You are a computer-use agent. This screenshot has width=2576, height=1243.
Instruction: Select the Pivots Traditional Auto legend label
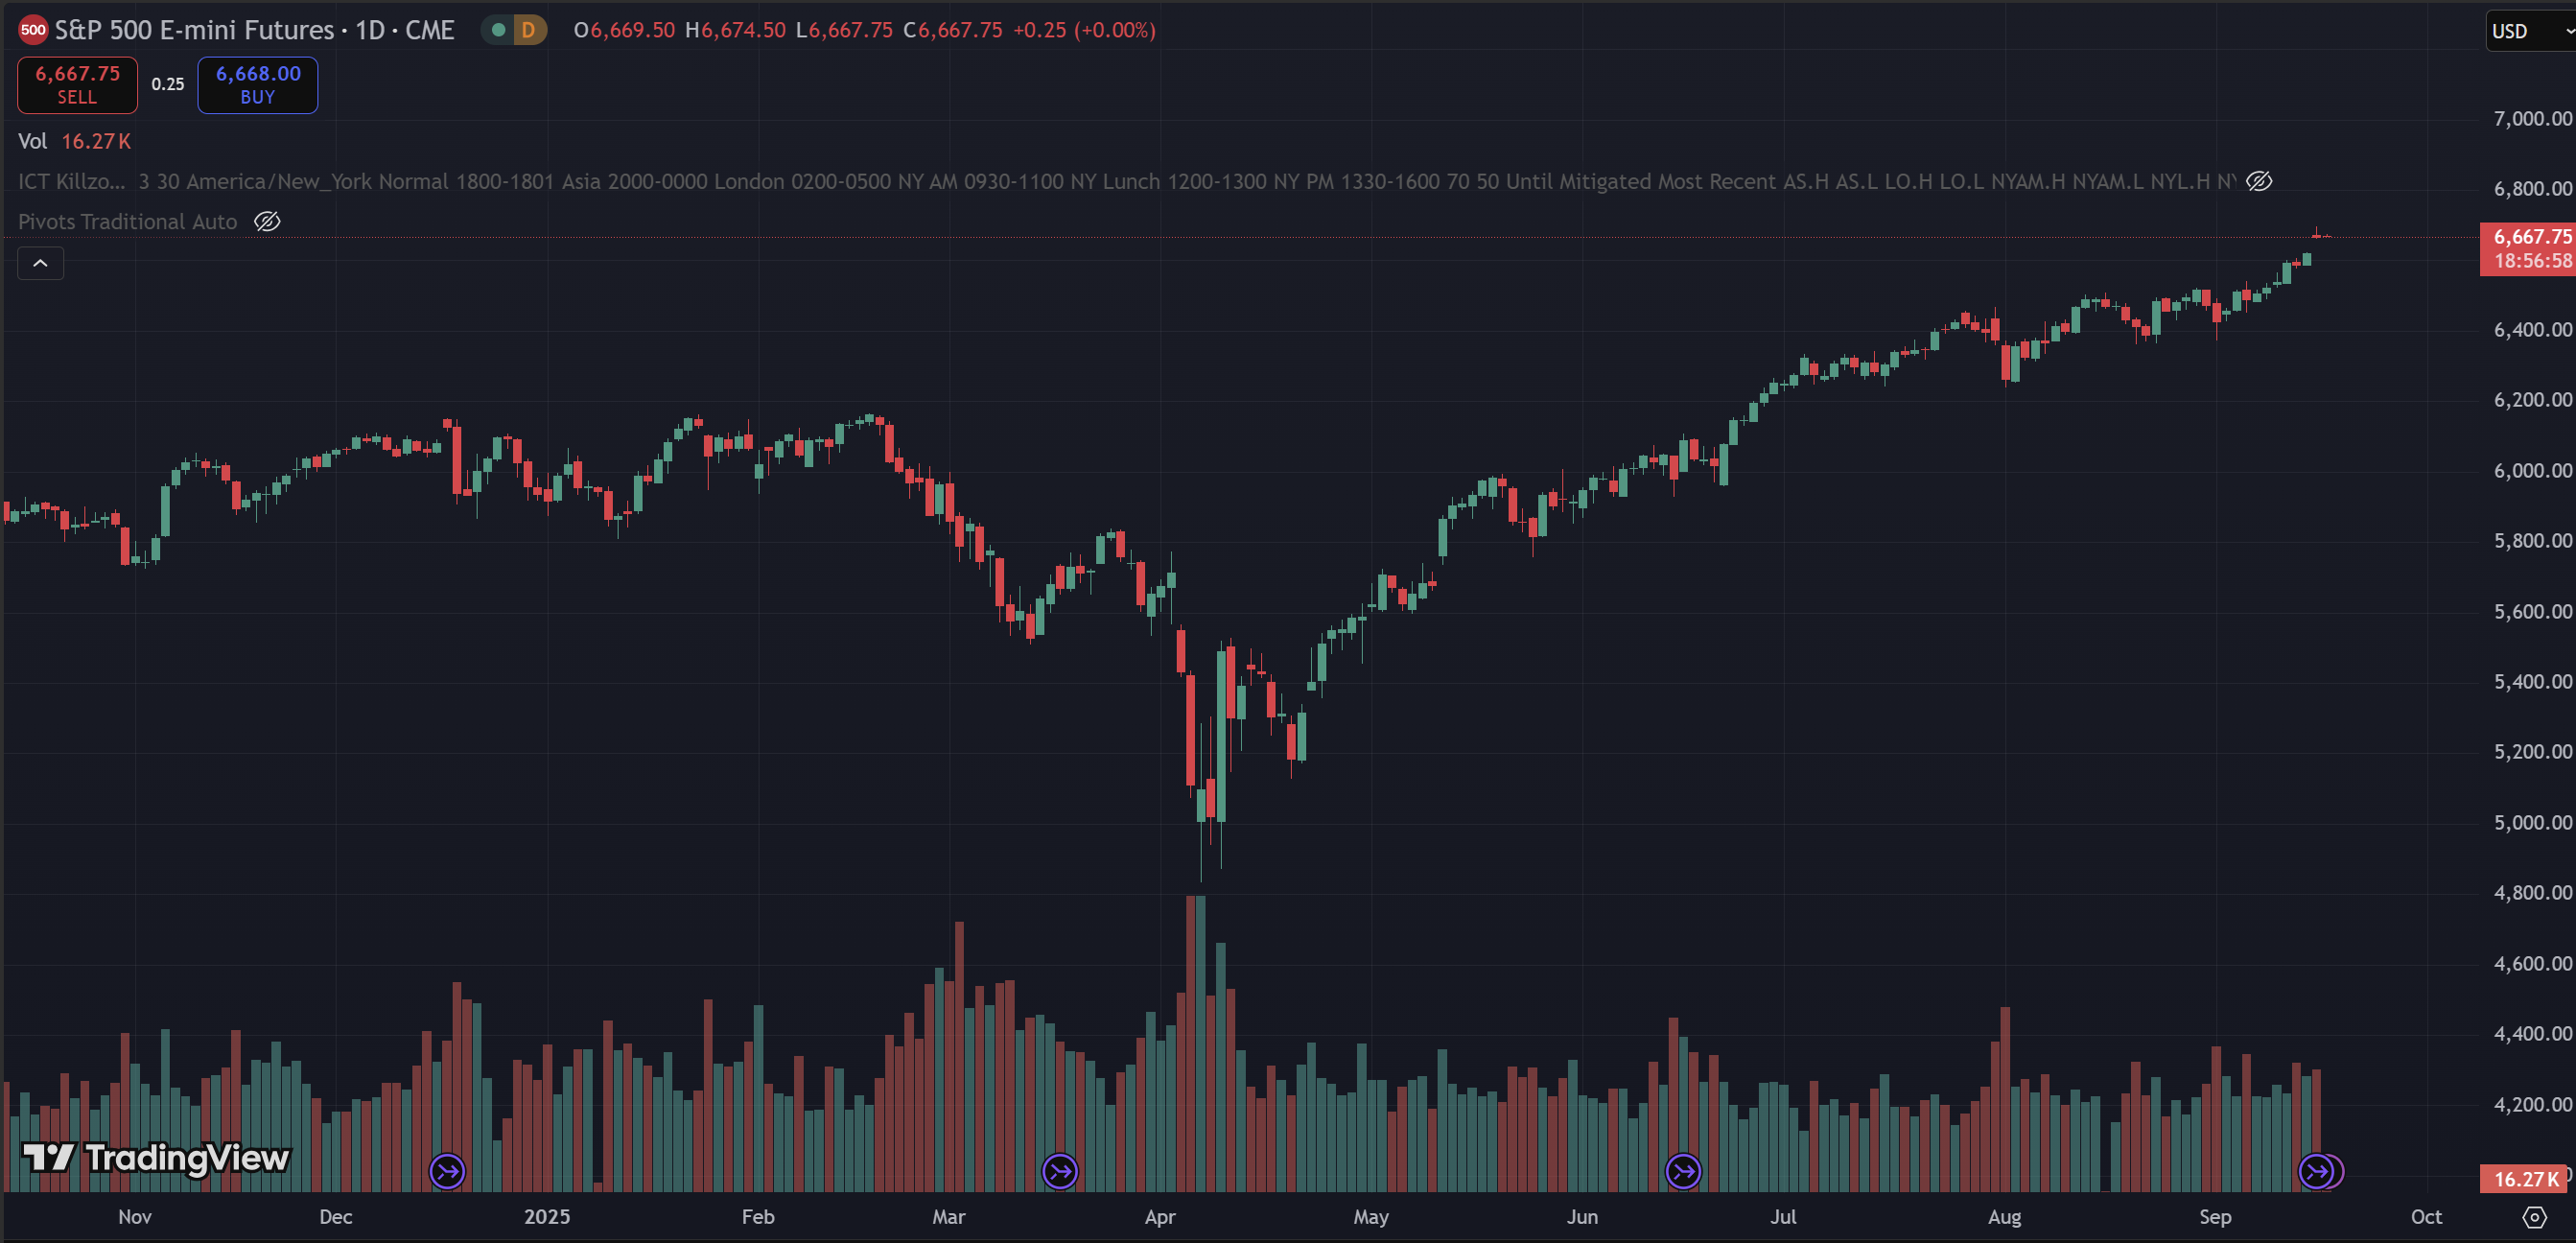[127, 222]
